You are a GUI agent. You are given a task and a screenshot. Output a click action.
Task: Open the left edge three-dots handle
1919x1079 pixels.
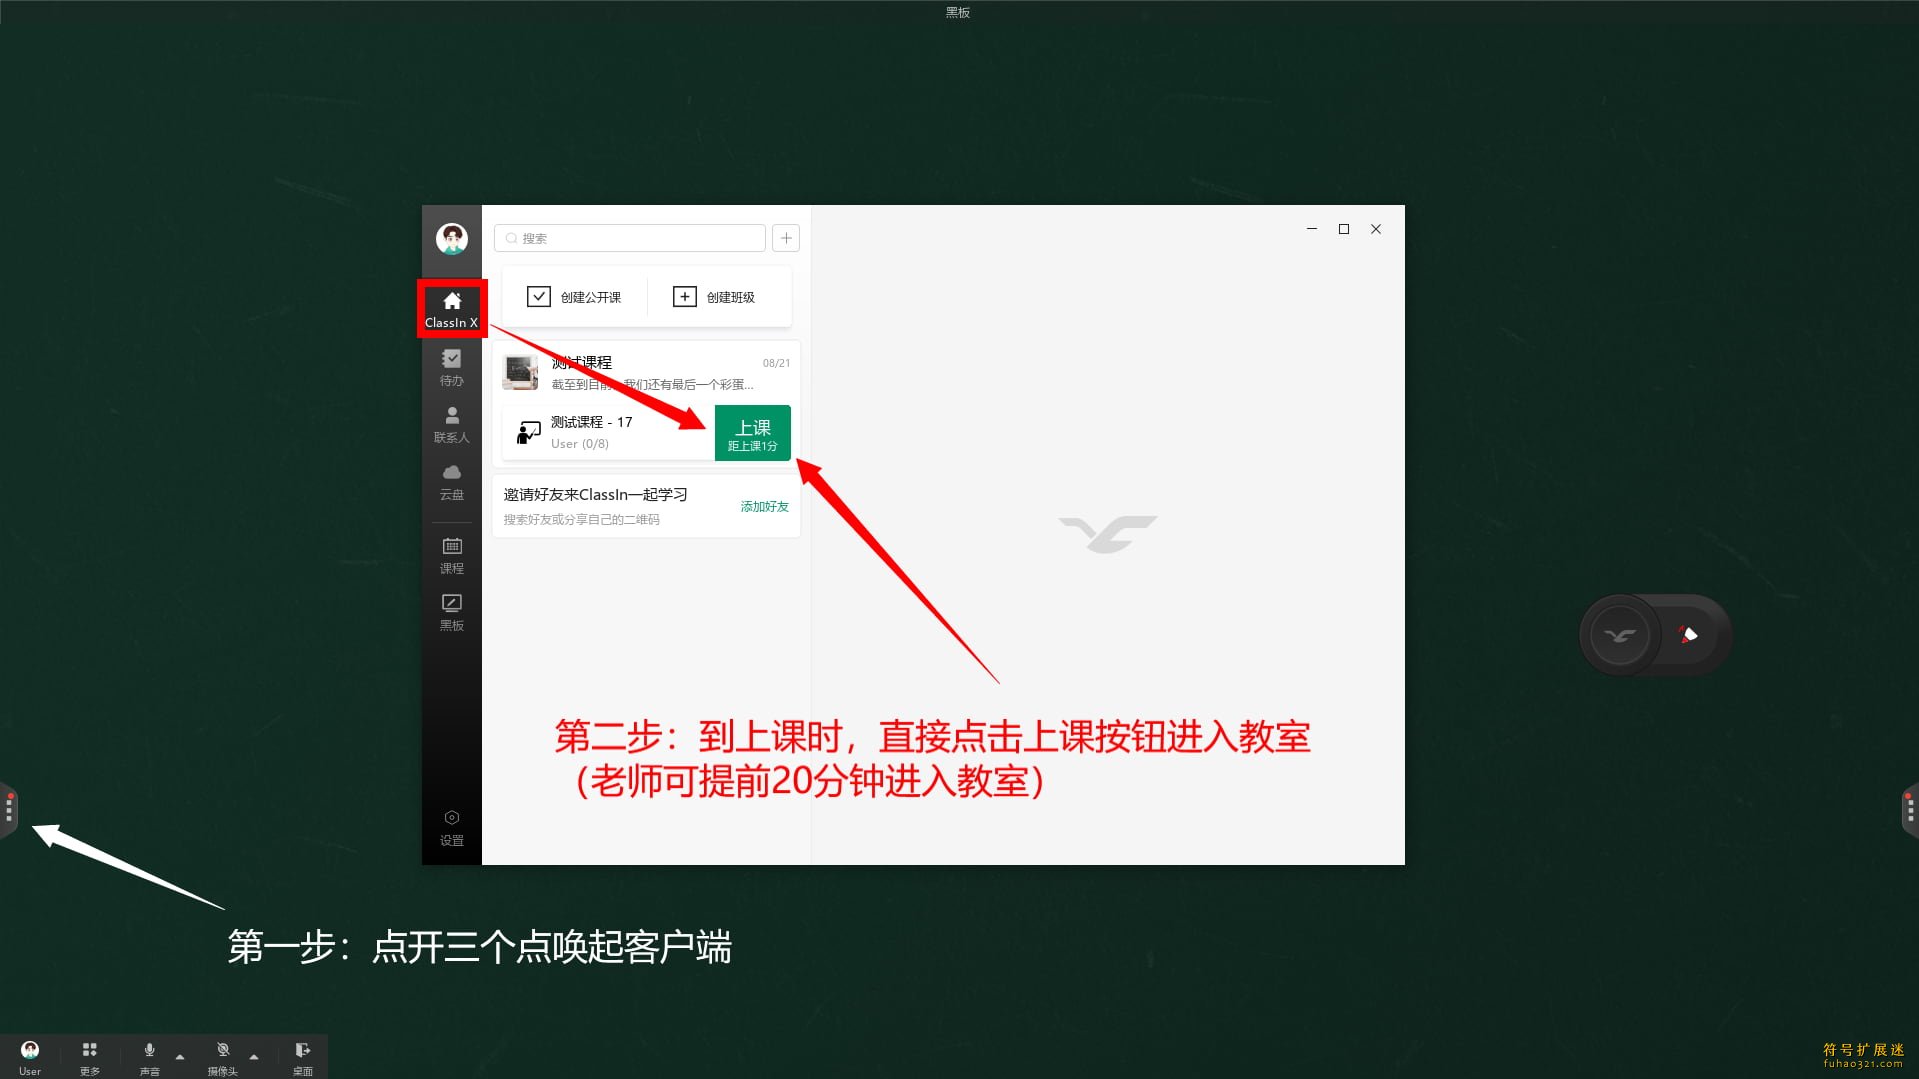pos(9,808)
